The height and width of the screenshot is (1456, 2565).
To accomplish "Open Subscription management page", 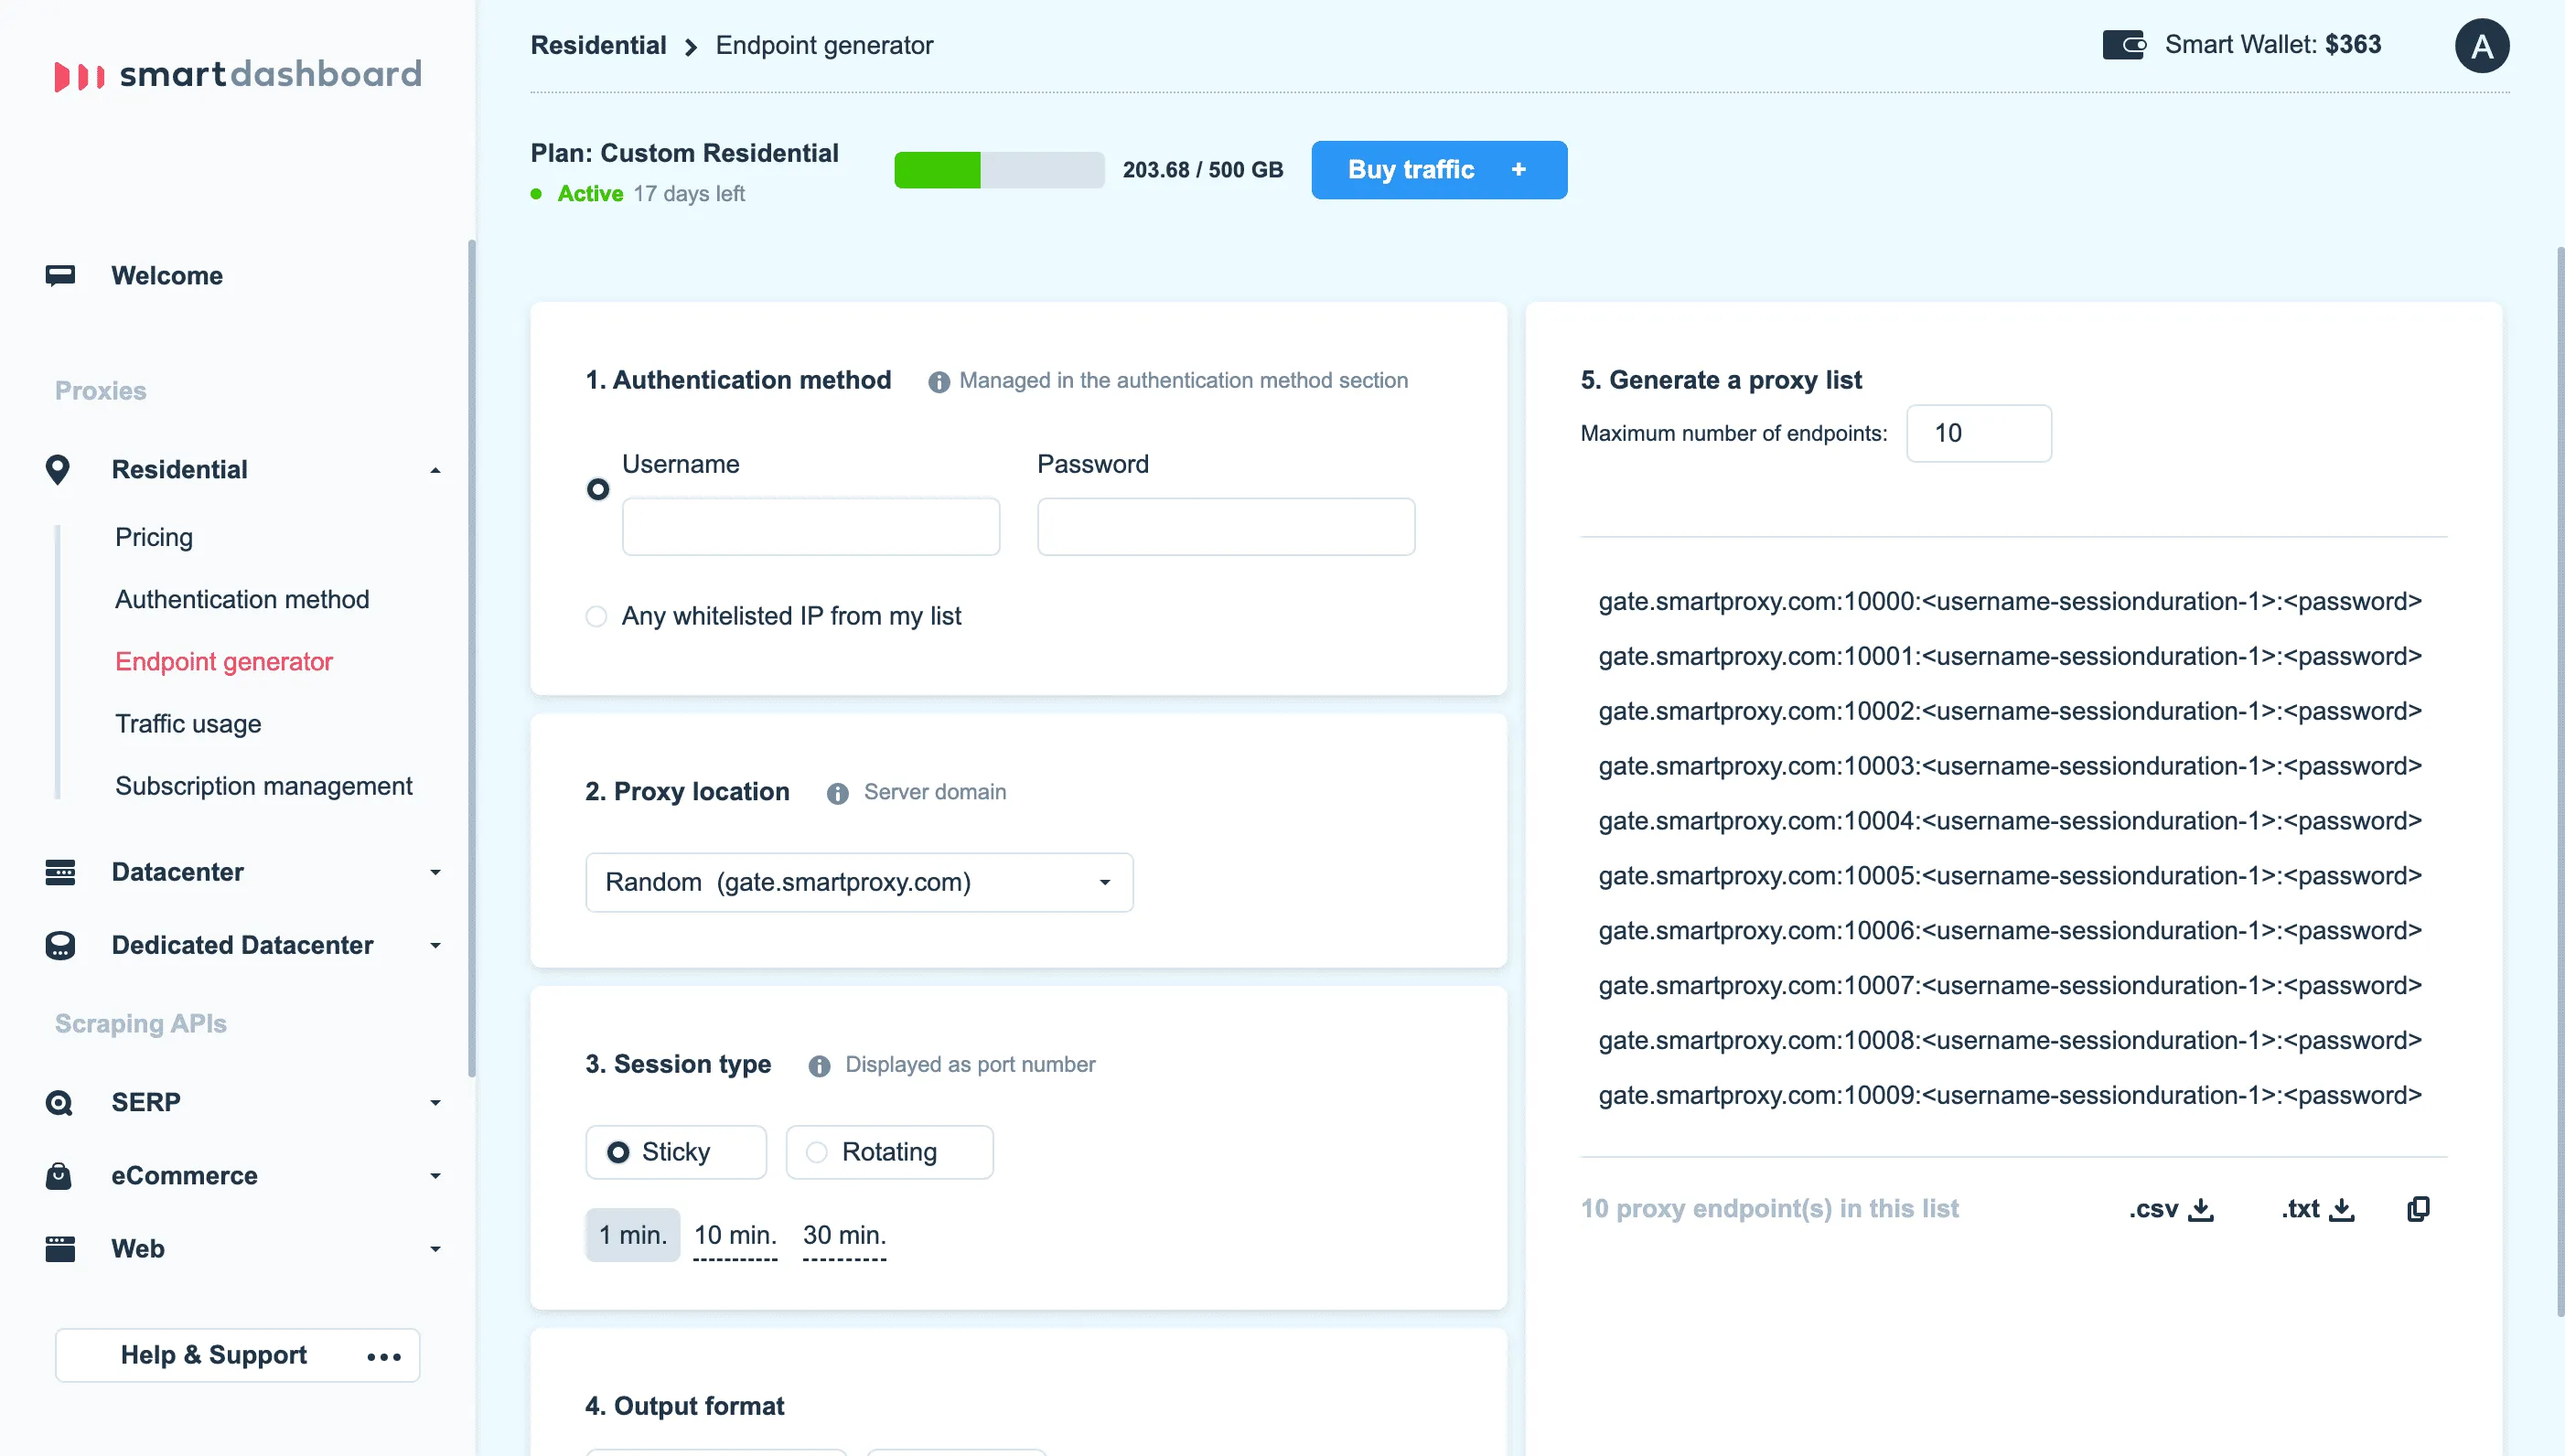I will [x=264, y=786].
